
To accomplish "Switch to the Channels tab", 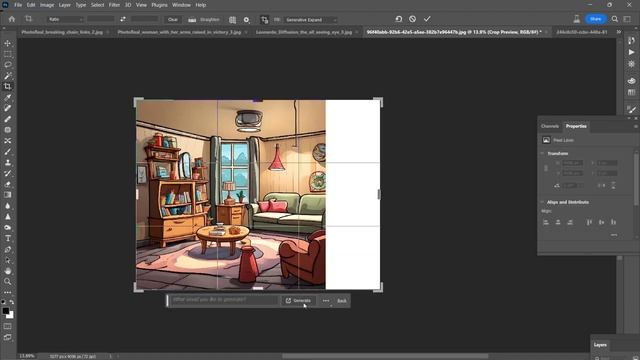I will click(x=549, y=126).
